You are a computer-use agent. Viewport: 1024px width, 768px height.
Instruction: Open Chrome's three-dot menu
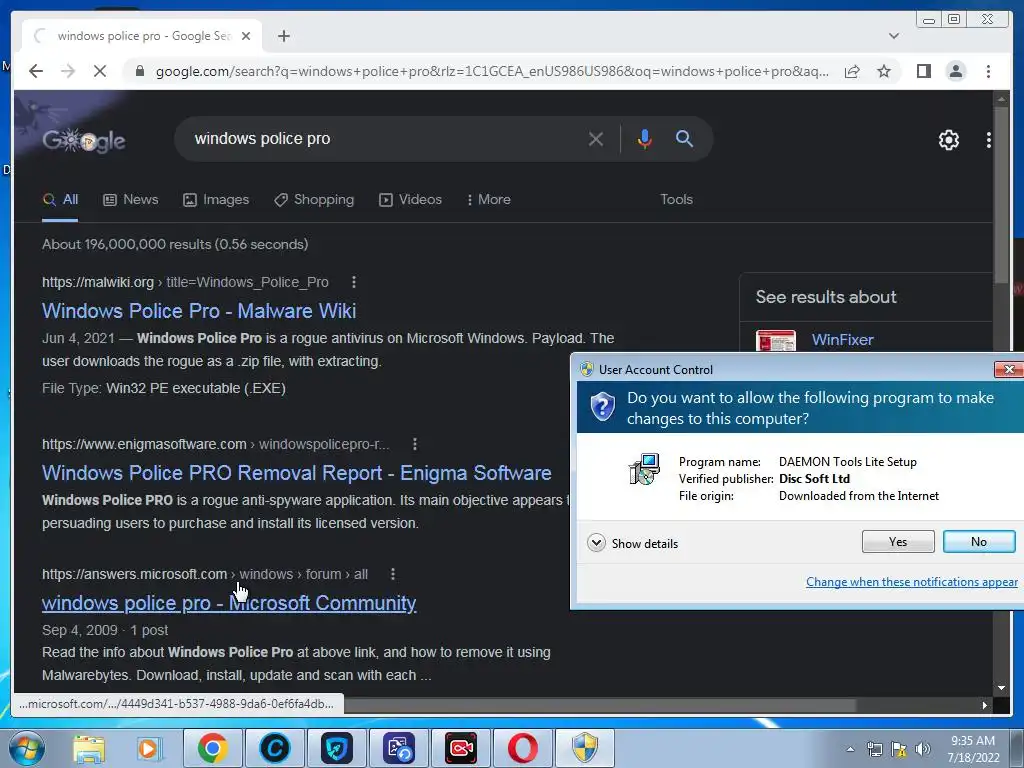coord(988,71)
